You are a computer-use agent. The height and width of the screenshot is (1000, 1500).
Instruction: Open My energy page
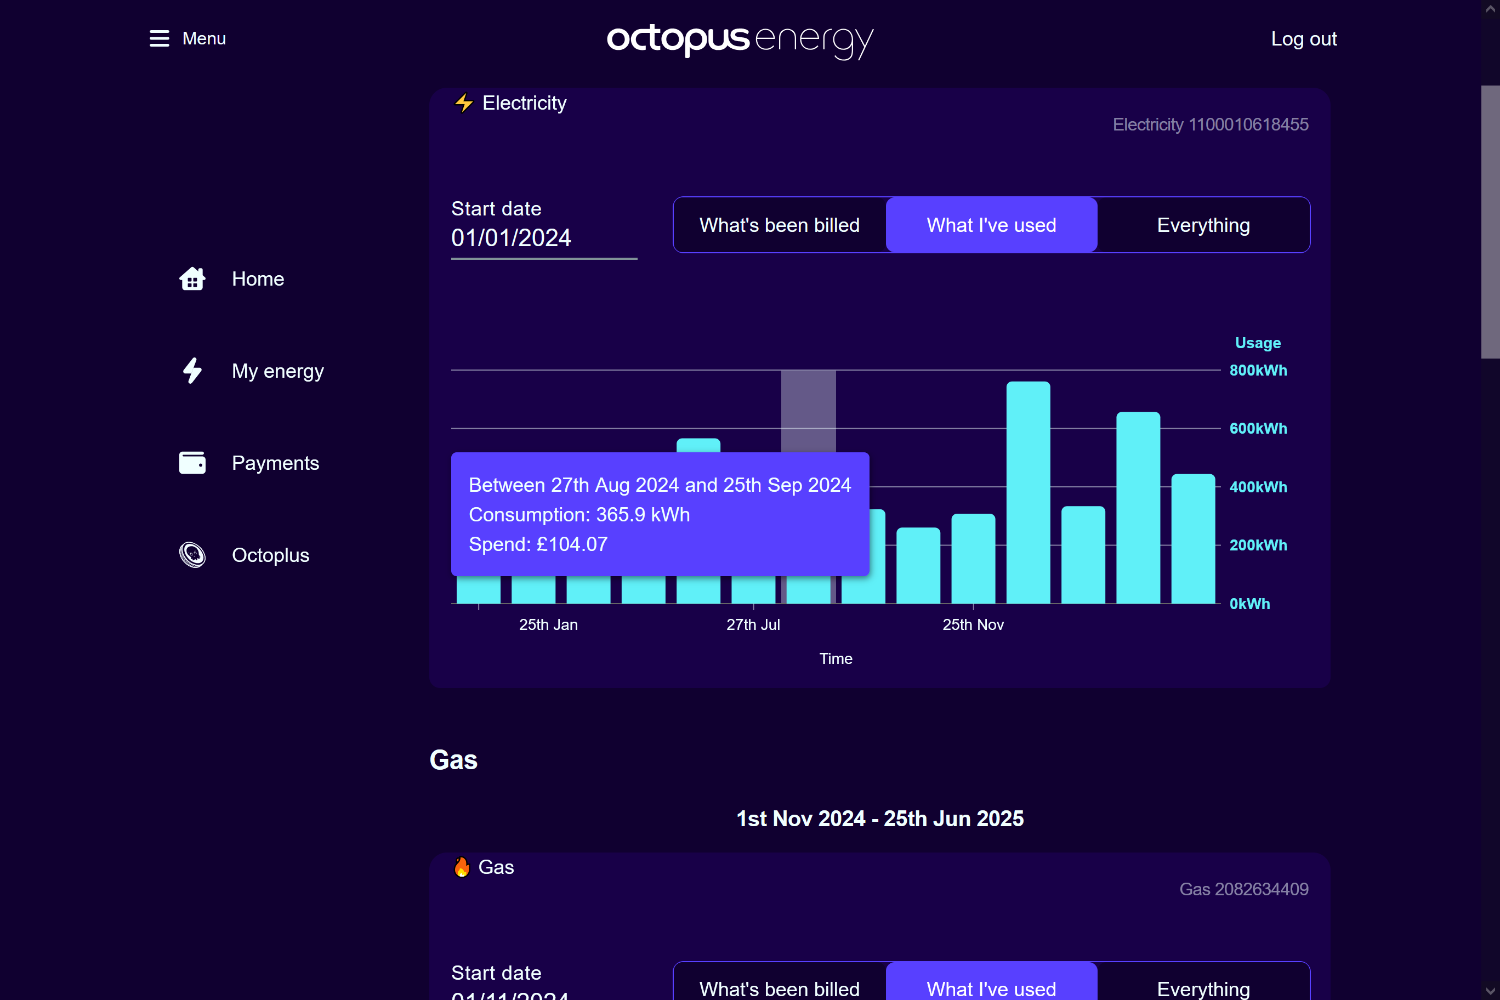[278, 371]
